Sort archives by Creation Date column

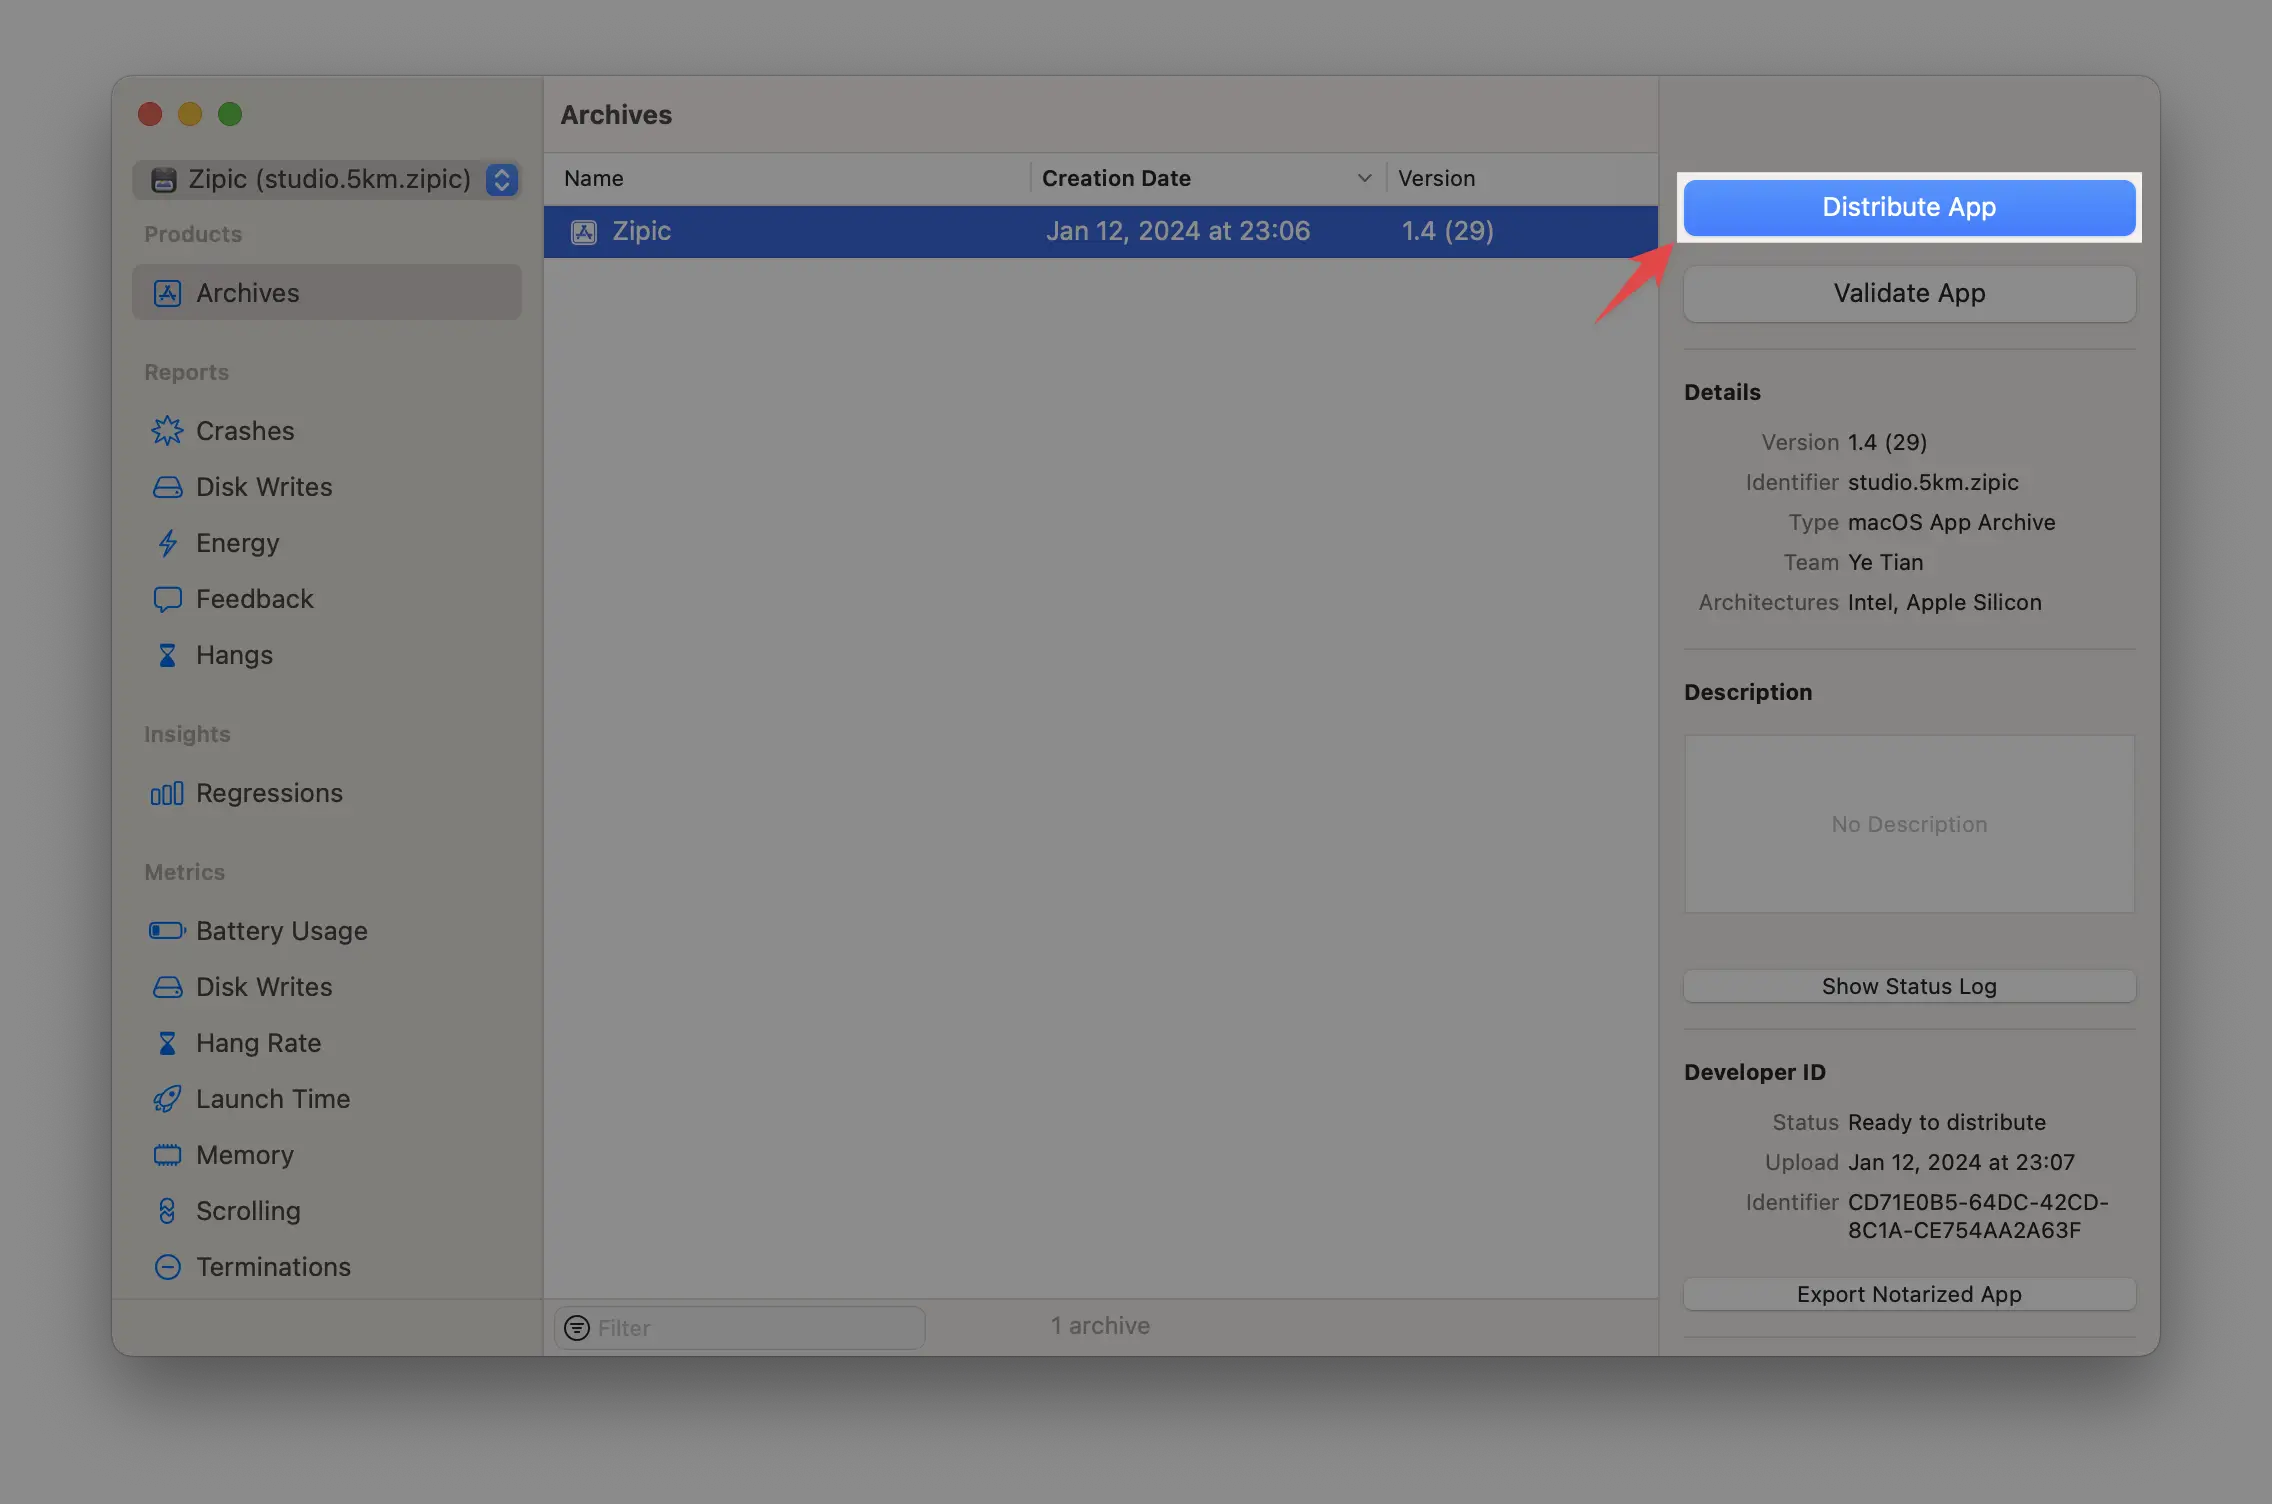pyautogui.click(x=1208, y=178)
